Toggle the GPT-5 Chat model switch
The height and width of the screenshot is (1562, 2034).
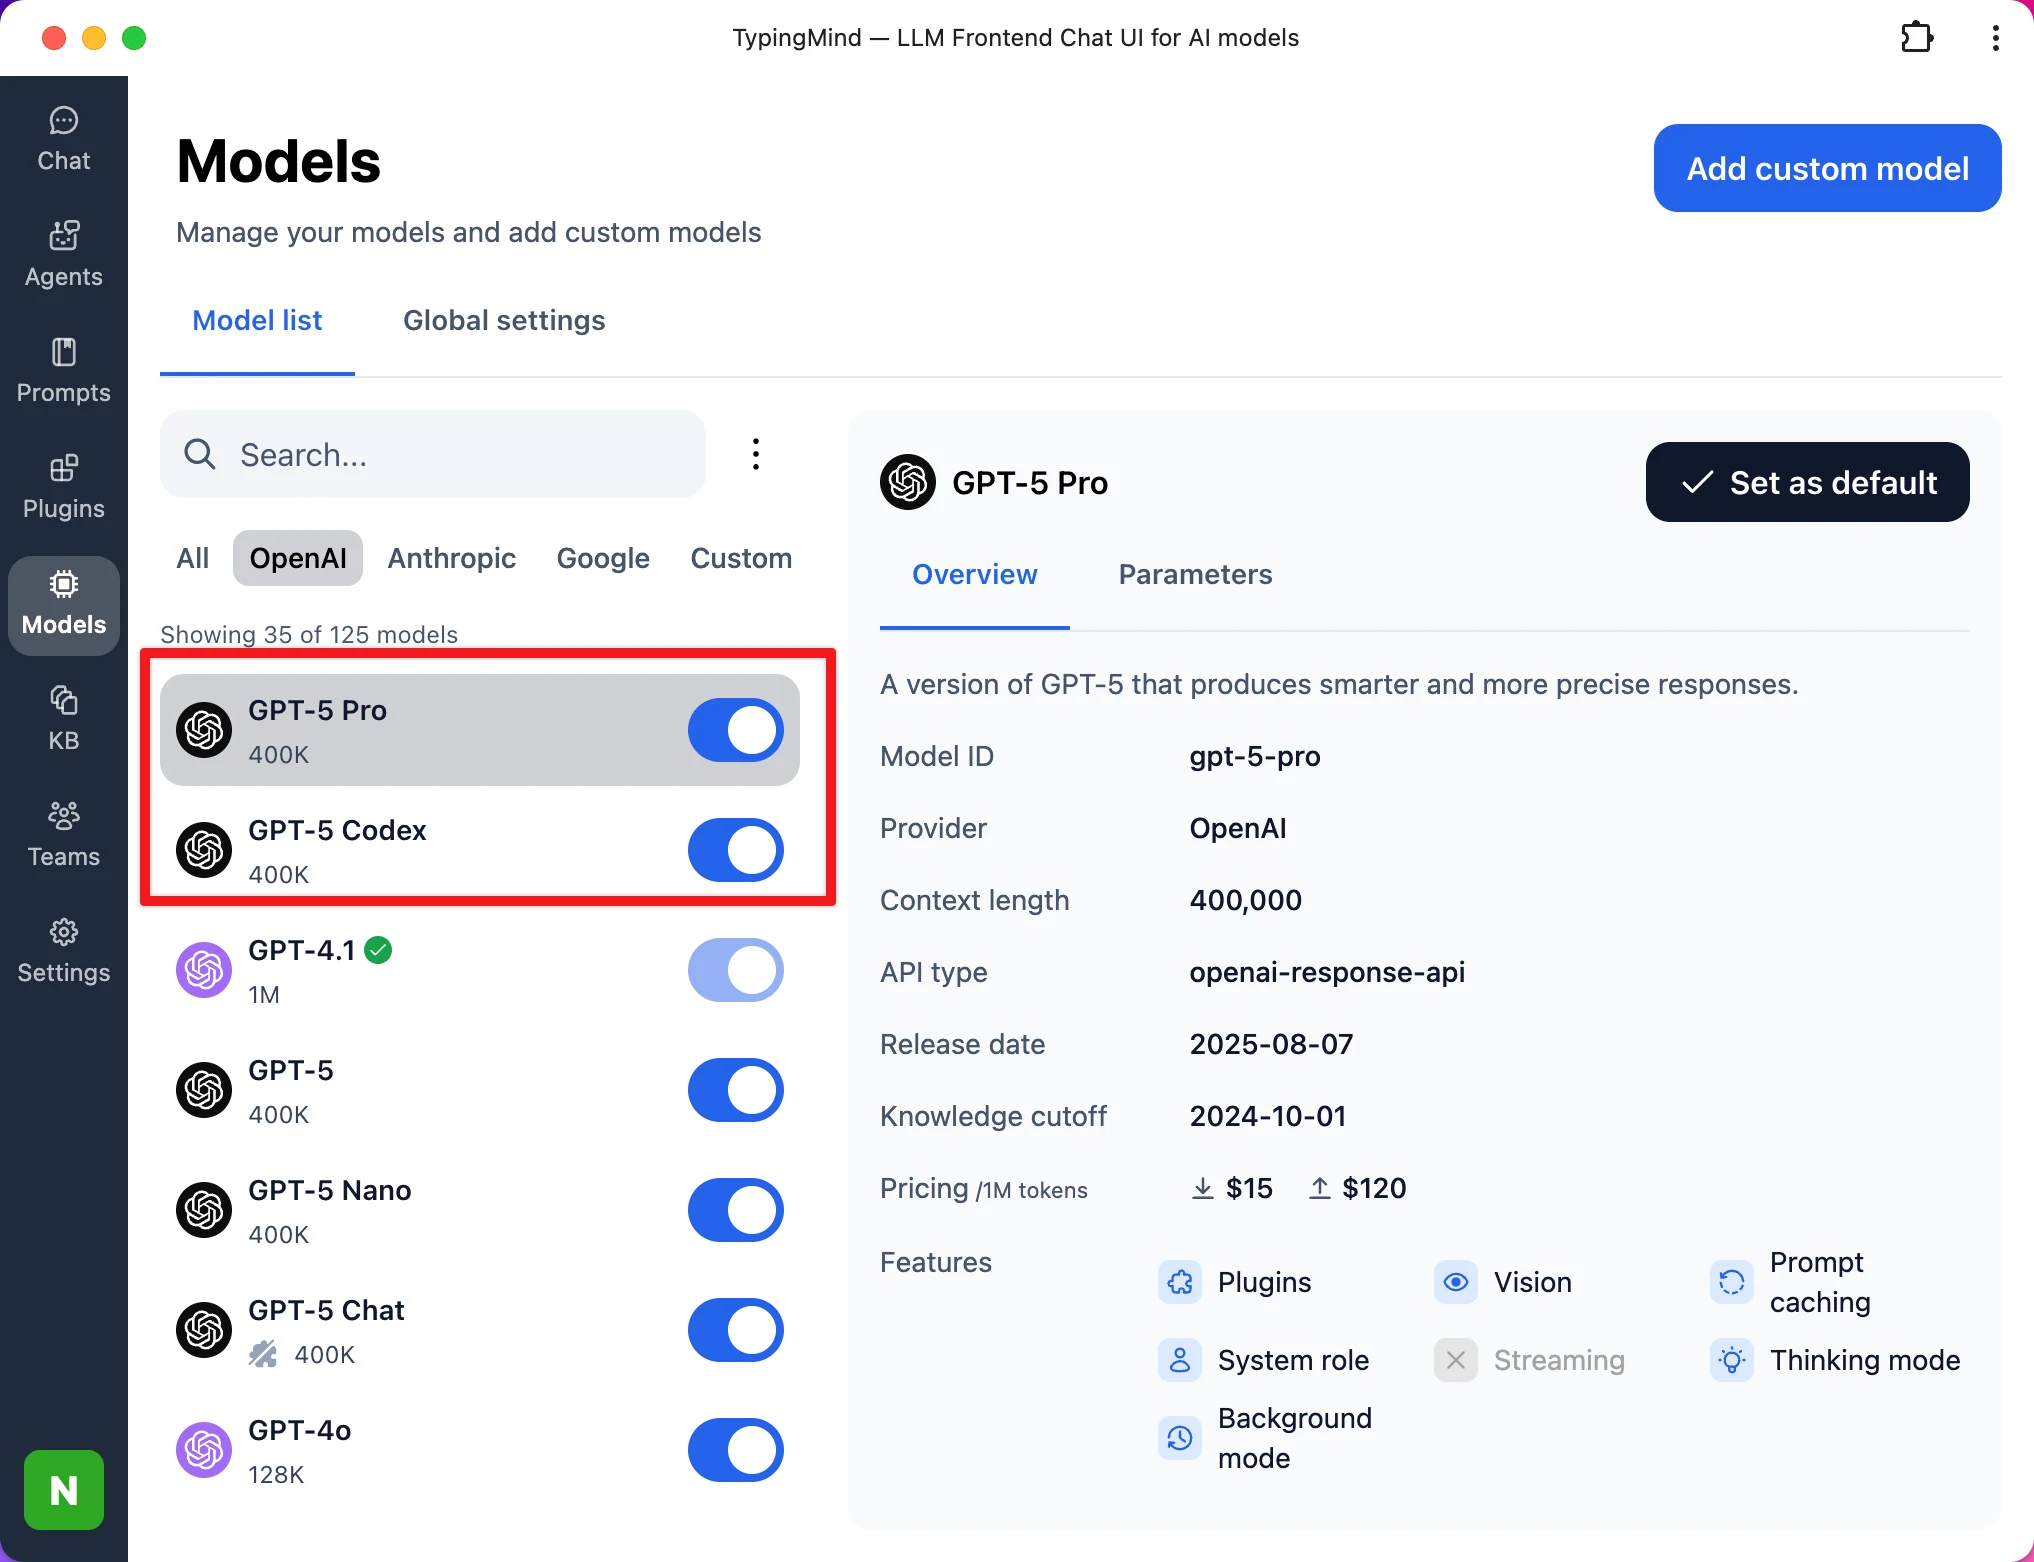coord(736,1330)
